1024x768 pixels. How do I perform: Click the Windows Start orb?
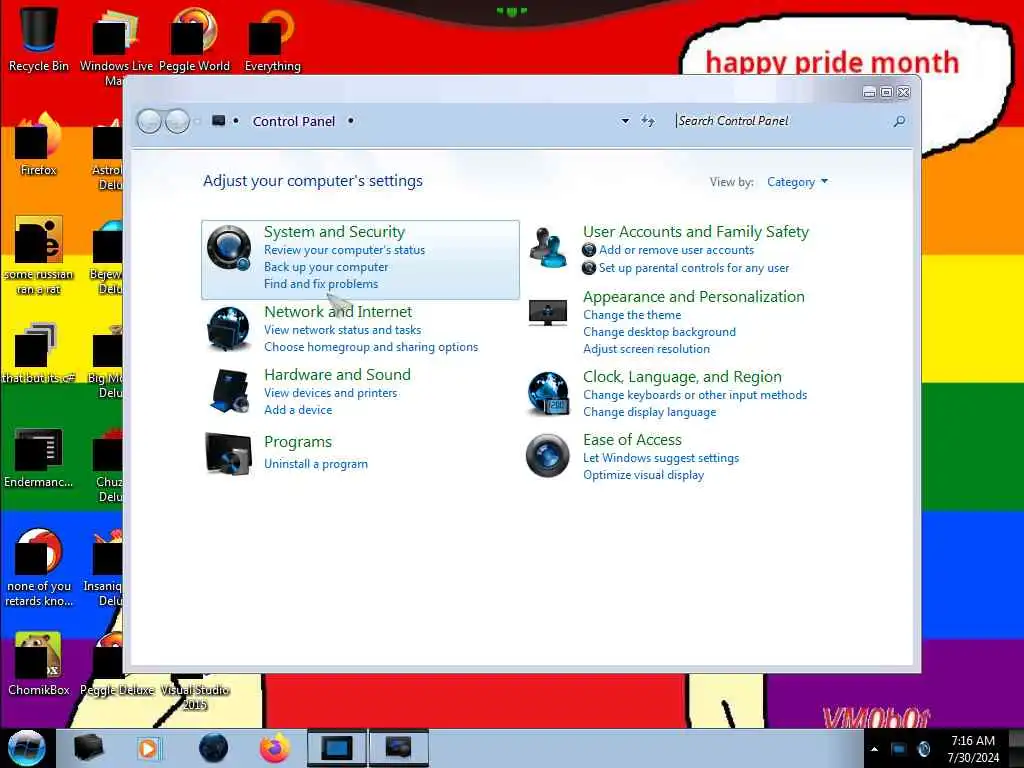point(26,748)
